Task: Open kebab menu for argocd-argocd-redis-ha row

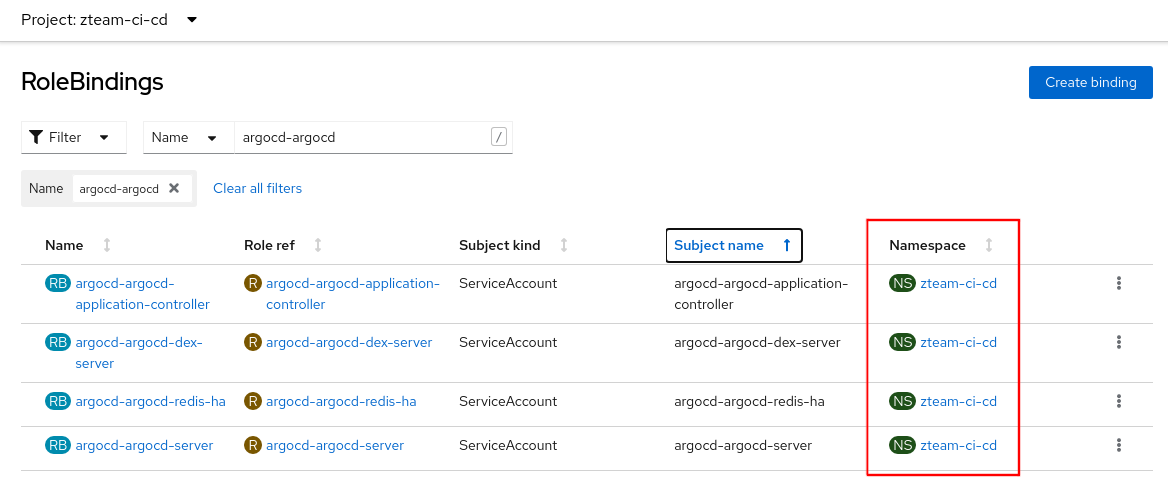Action: (1119, 402)
